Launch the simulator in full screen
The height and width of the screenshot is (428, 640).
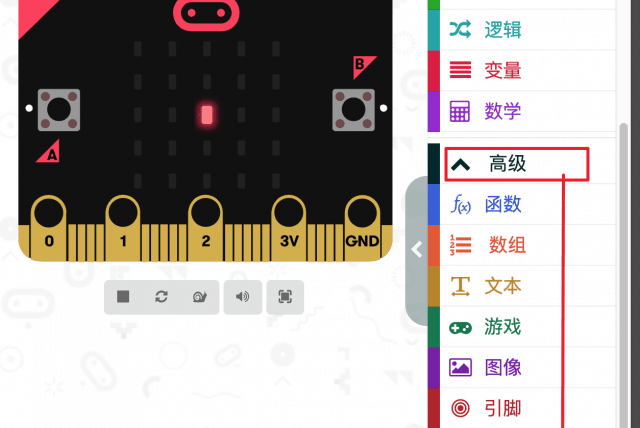tap(285, 297)
